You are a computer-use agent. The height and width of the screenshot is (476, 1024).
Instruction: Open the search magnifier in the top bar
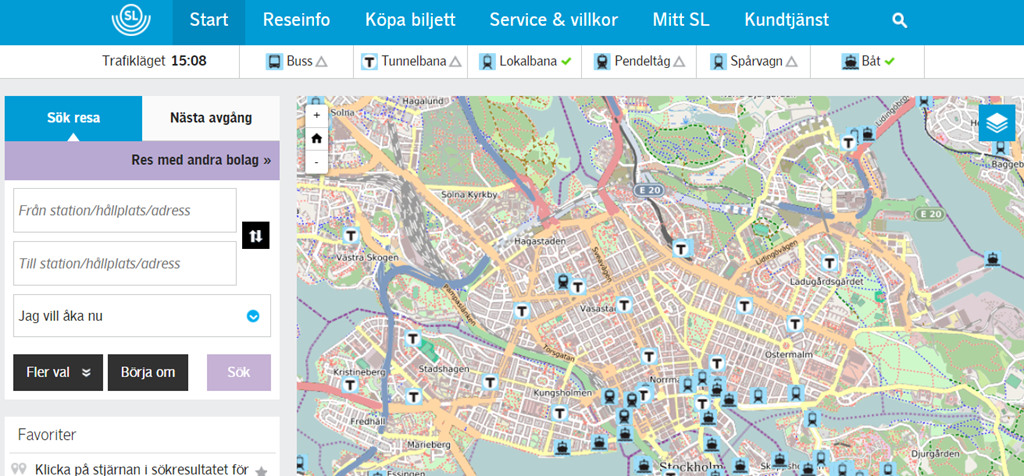899,20
